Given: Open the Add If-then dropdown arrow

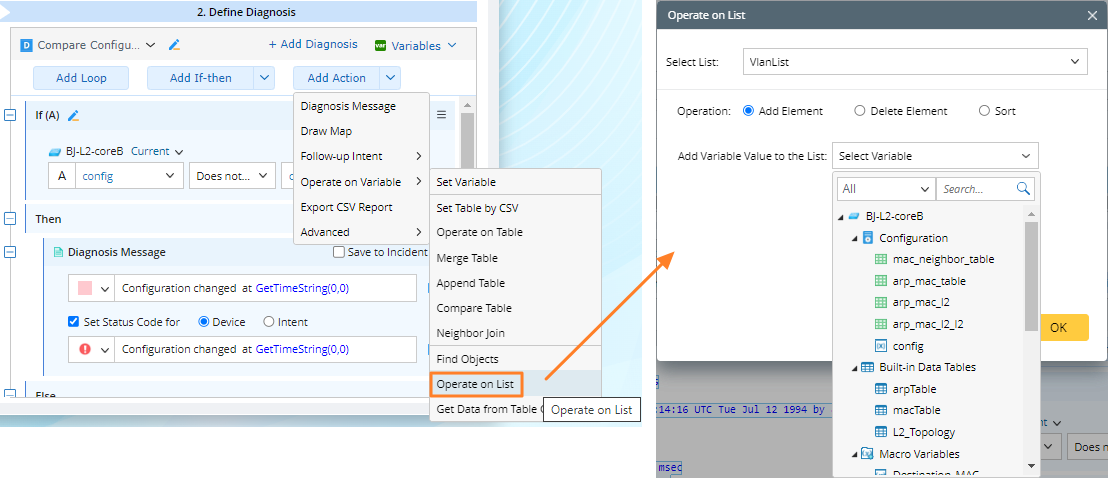Looking at the screenshot, I should tap(265, 78).
